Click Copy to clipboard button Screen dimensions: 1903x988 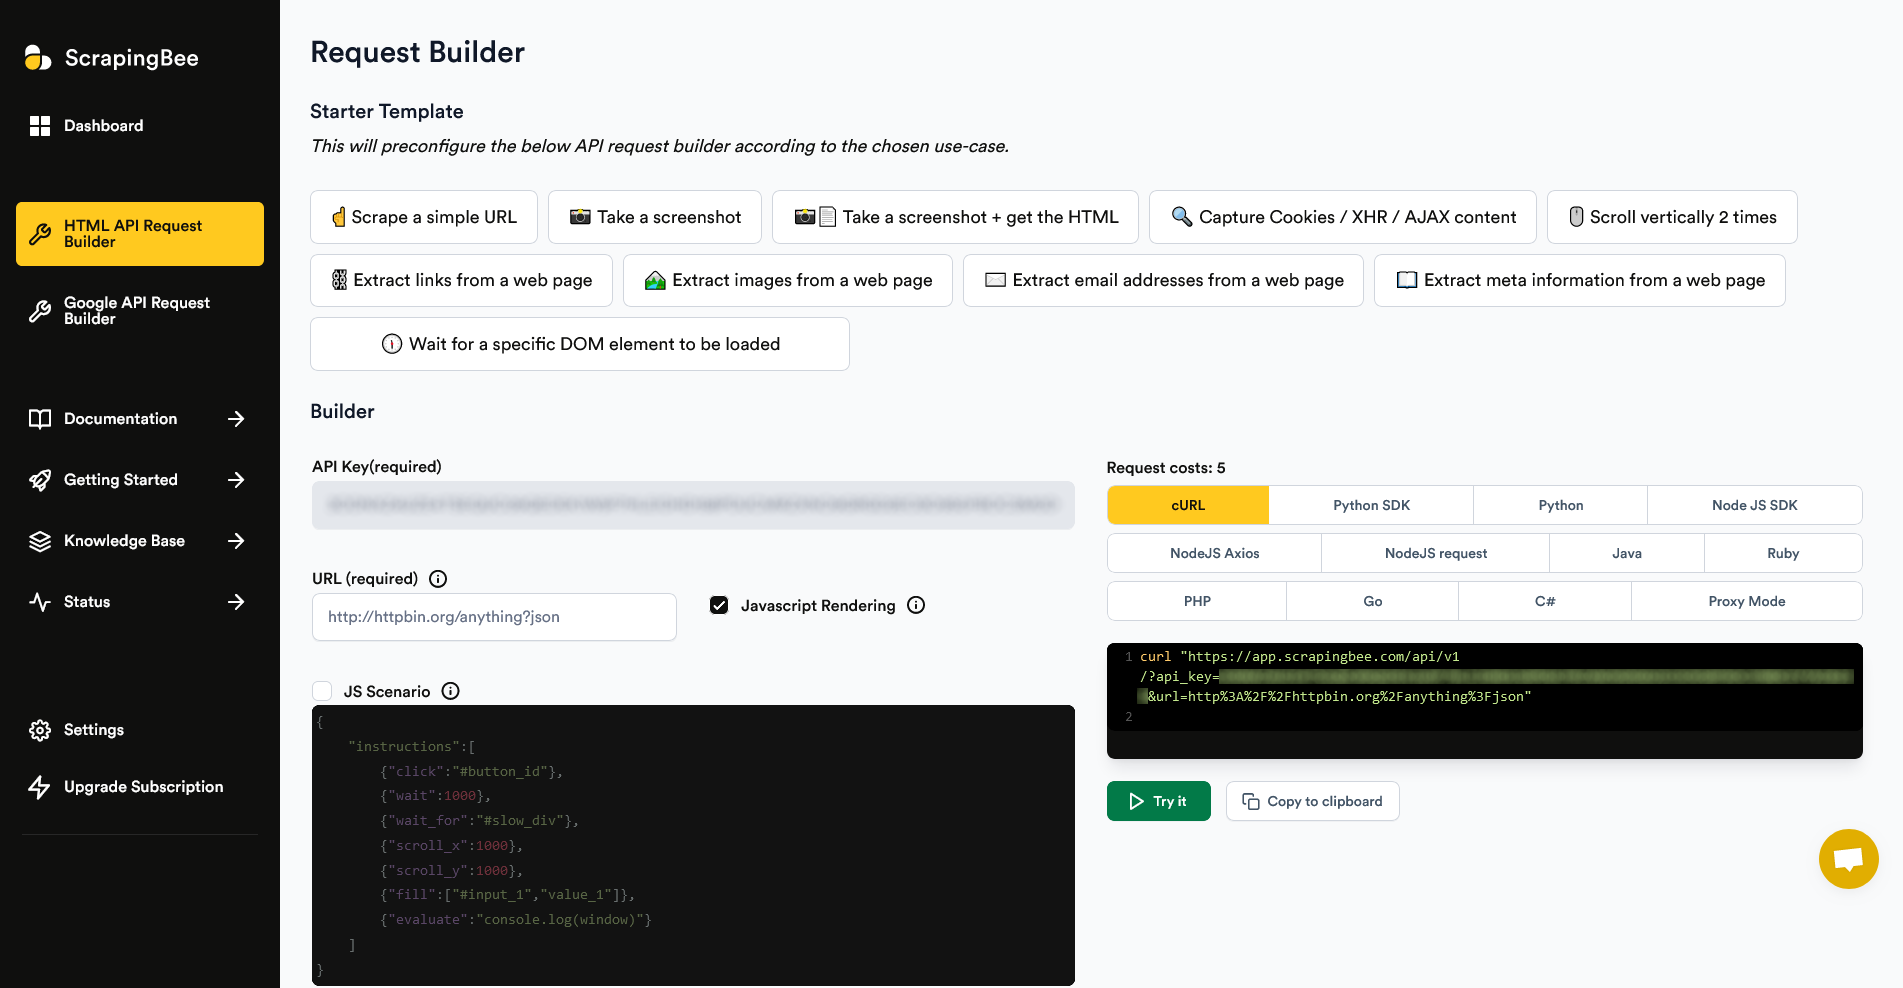(x=1312, y=801)
